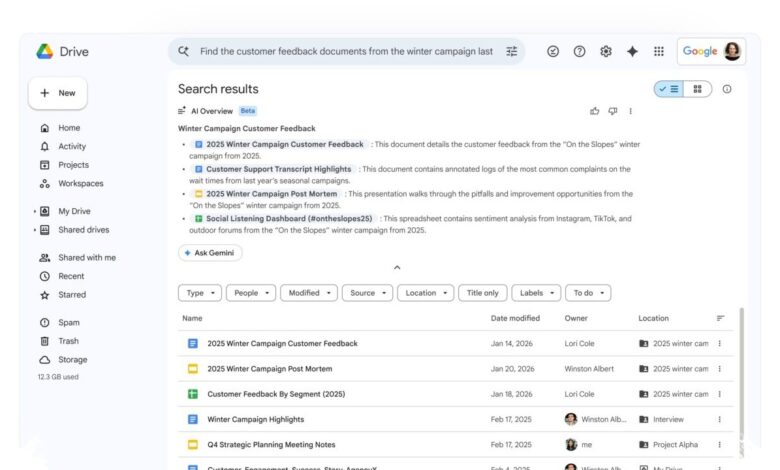Open the To do filter dropdown
Image resolution: width=780 pixels, height=470 pixels.
pos(588,293)
